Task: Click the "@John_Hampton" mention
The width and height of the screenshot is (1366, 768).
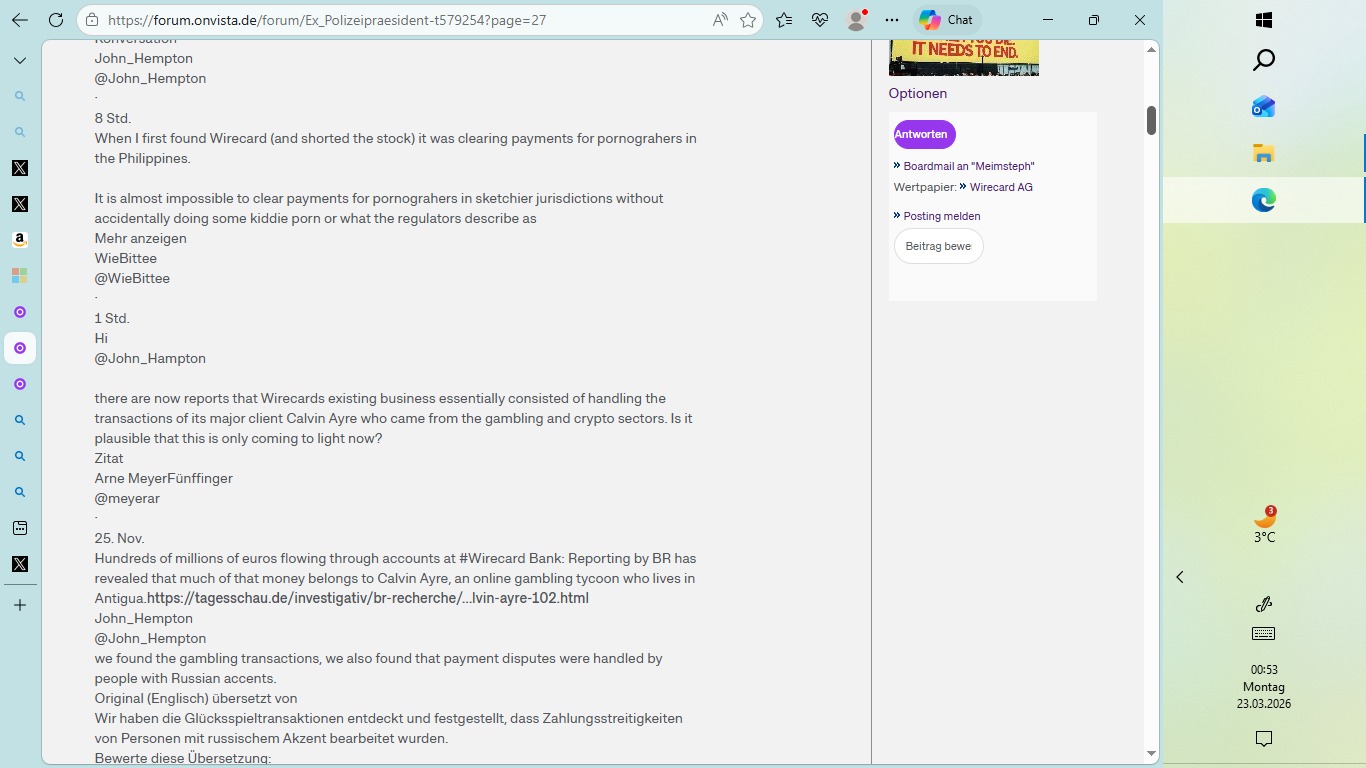Action: coord(150,358)
